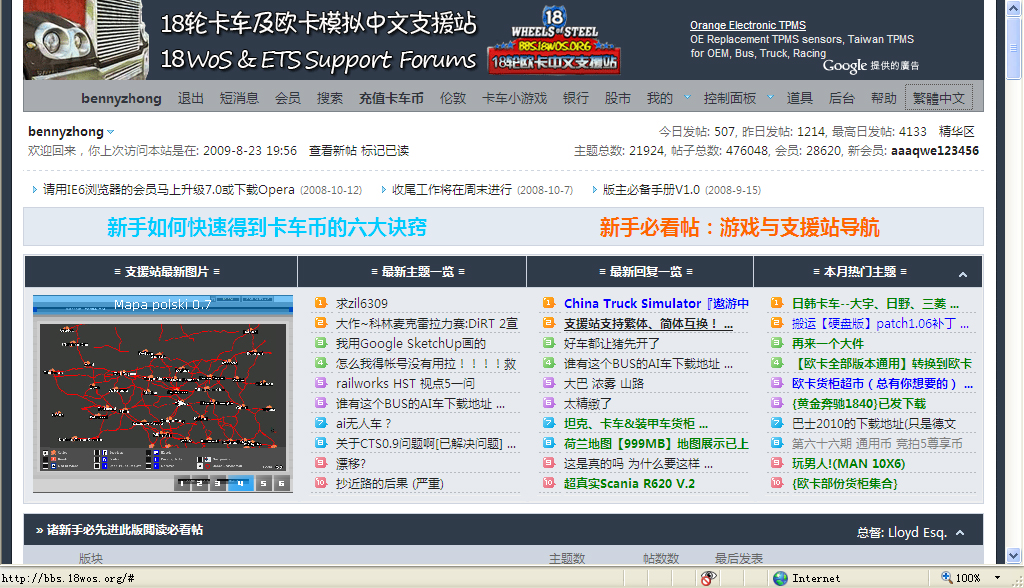This screenshot has width=1024, height=588.
Task: Click the popup blocker icon in status bar
Action: tap(707, 578)
